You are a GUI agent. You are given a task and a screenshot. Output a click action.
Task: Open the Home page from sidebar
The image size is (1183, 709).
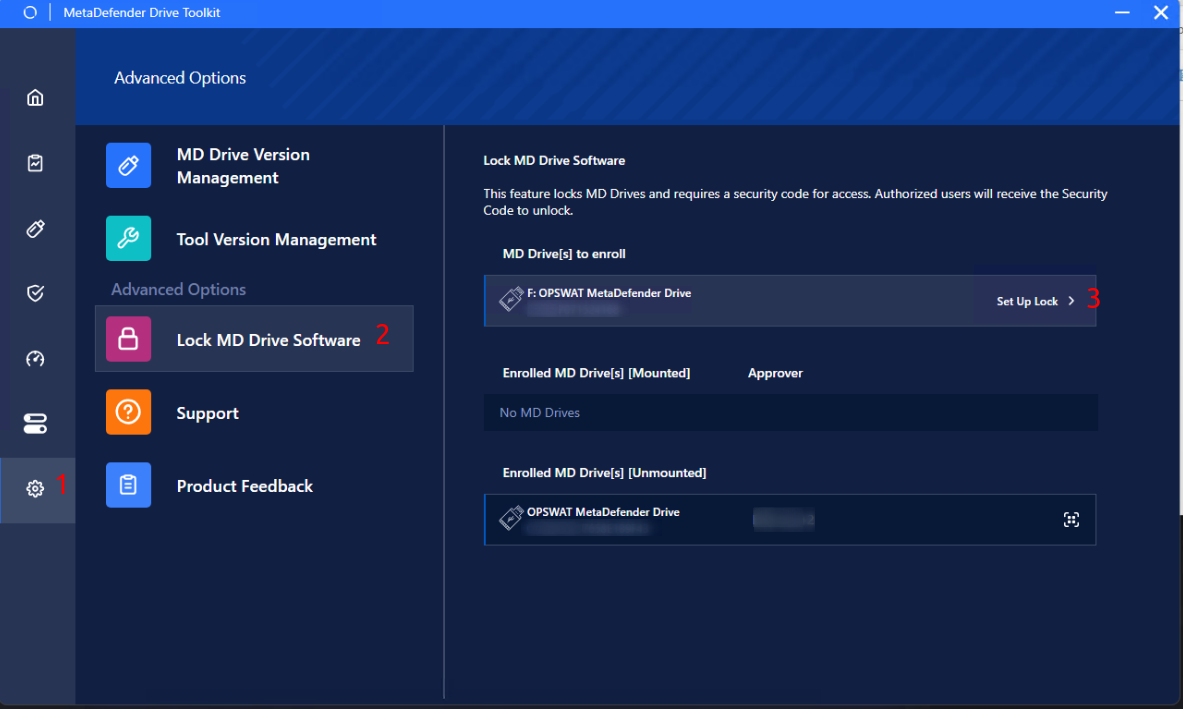coord(35,97)
